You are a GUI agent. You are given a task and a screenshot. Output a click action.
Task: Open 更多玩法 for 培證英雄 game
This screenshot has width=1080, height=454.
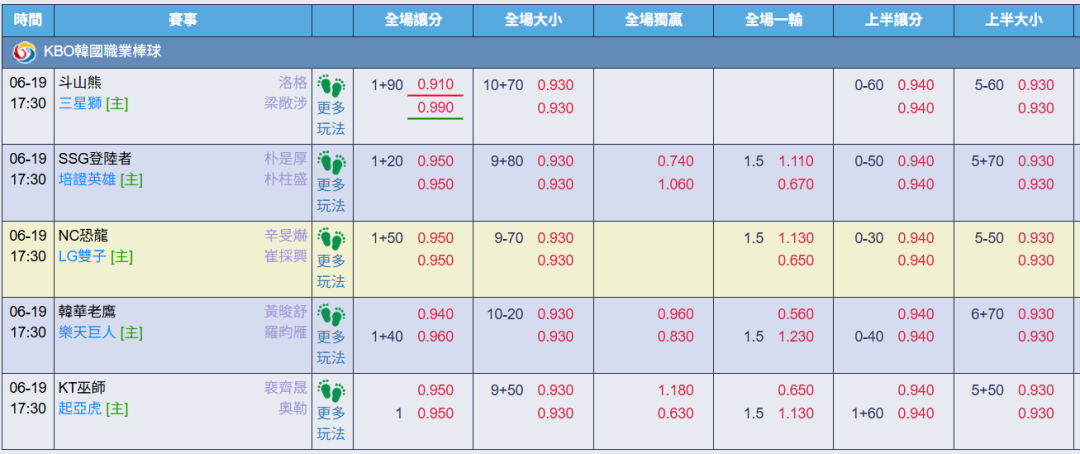[x=331, y=195]
